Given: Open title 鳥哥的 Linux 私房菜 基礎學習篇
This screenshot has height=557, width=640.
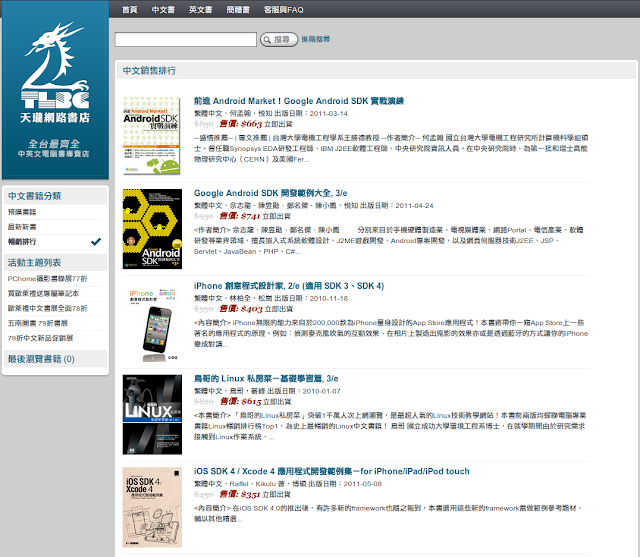Looking at the screenshot, I should [x=266, y=378].
